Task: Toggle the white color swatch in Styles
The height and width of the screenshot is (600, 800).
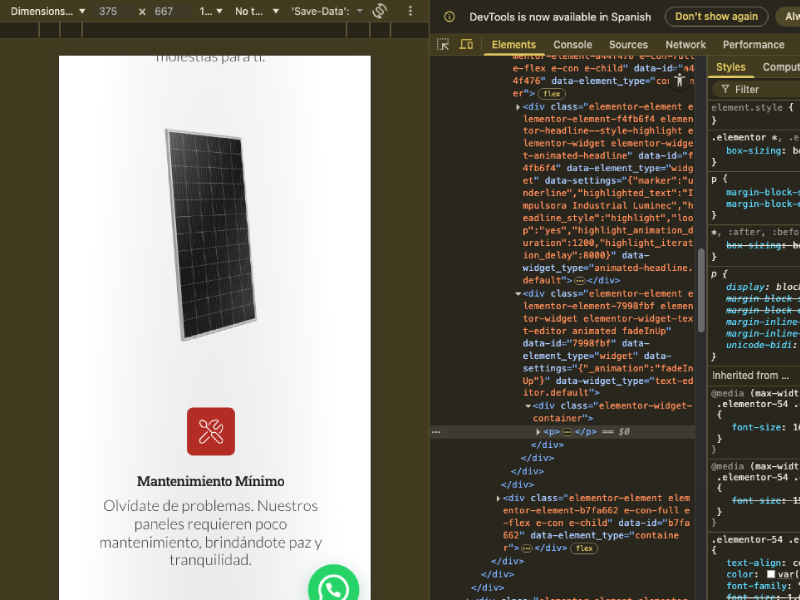Action: [771, 574]
